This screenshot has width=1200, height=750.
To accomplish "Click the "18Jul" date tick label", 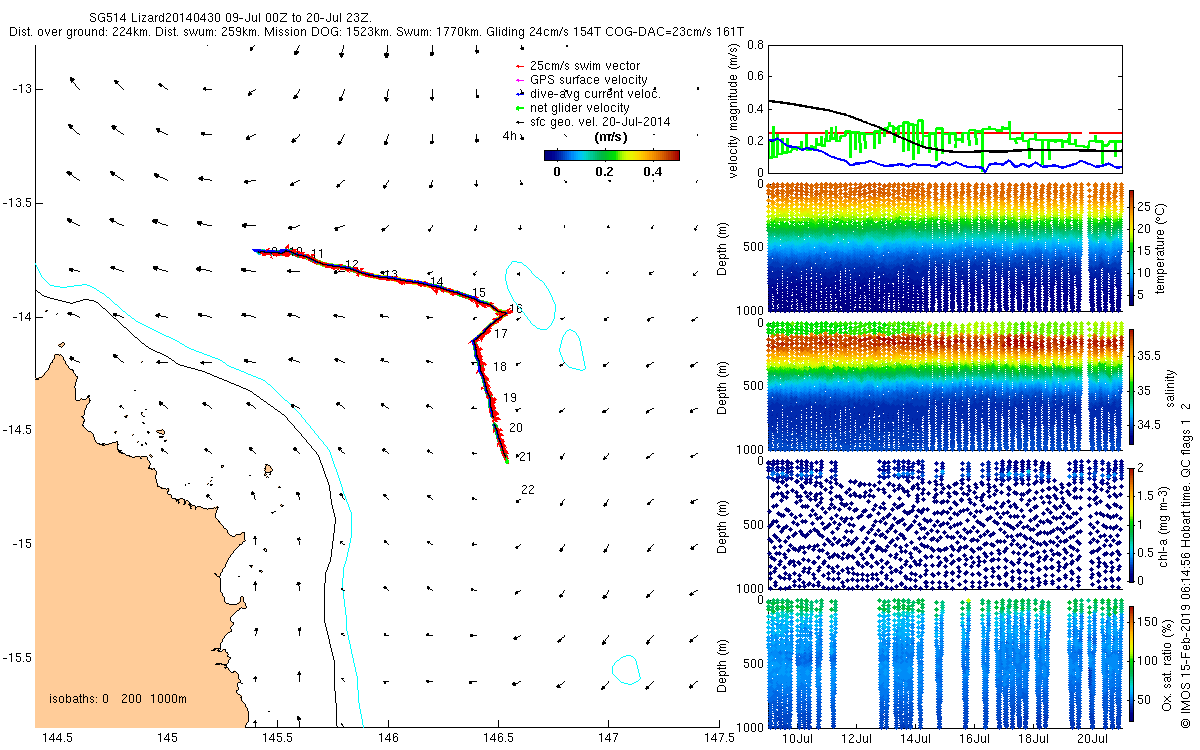I will [1034, 738].
